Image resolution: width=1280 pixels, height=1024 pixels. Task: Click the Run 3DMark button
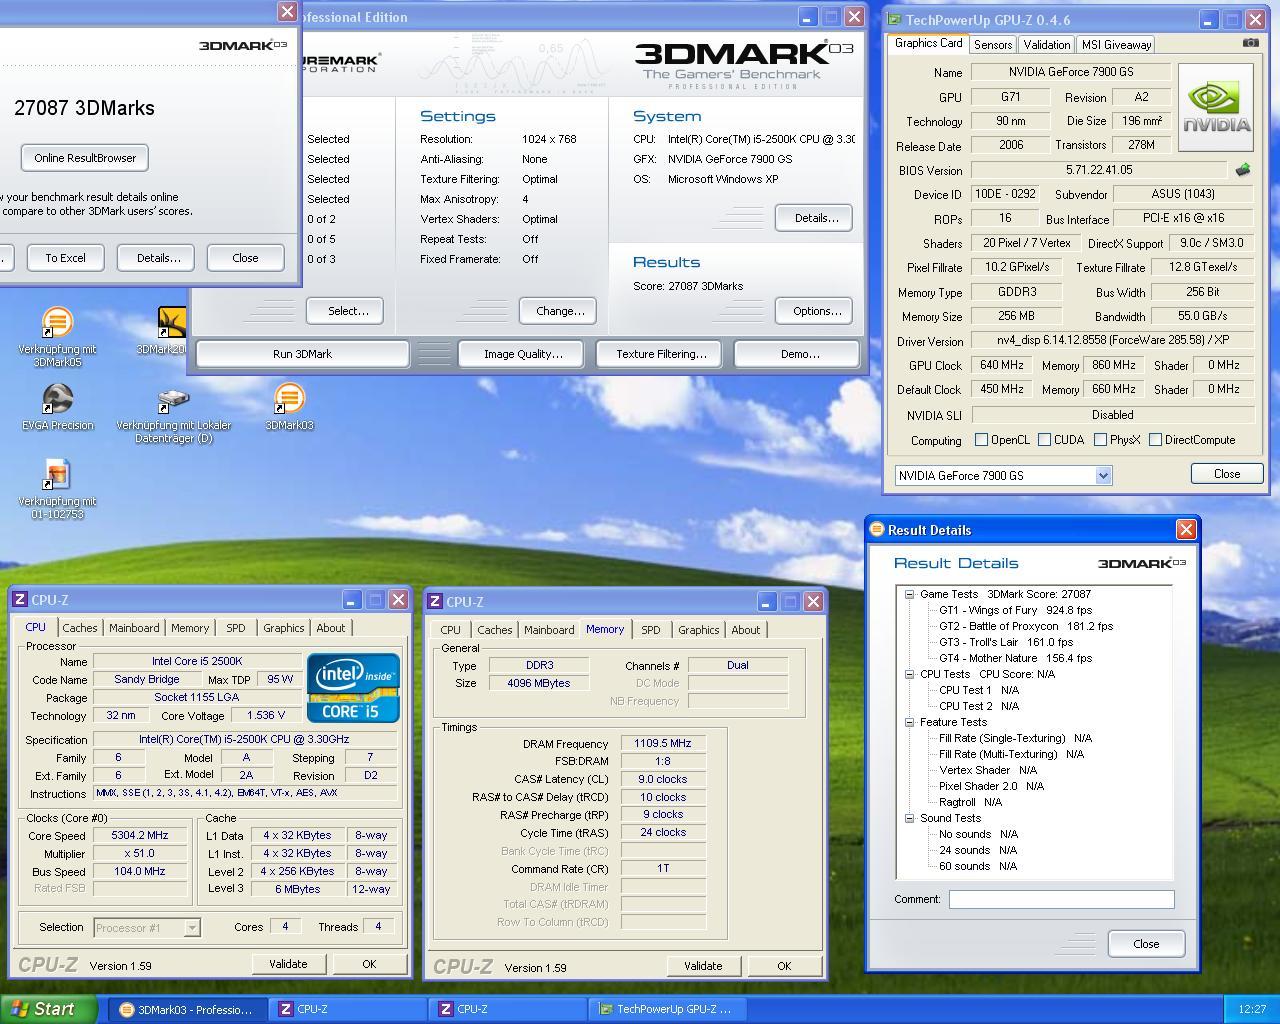click(302, 354)
